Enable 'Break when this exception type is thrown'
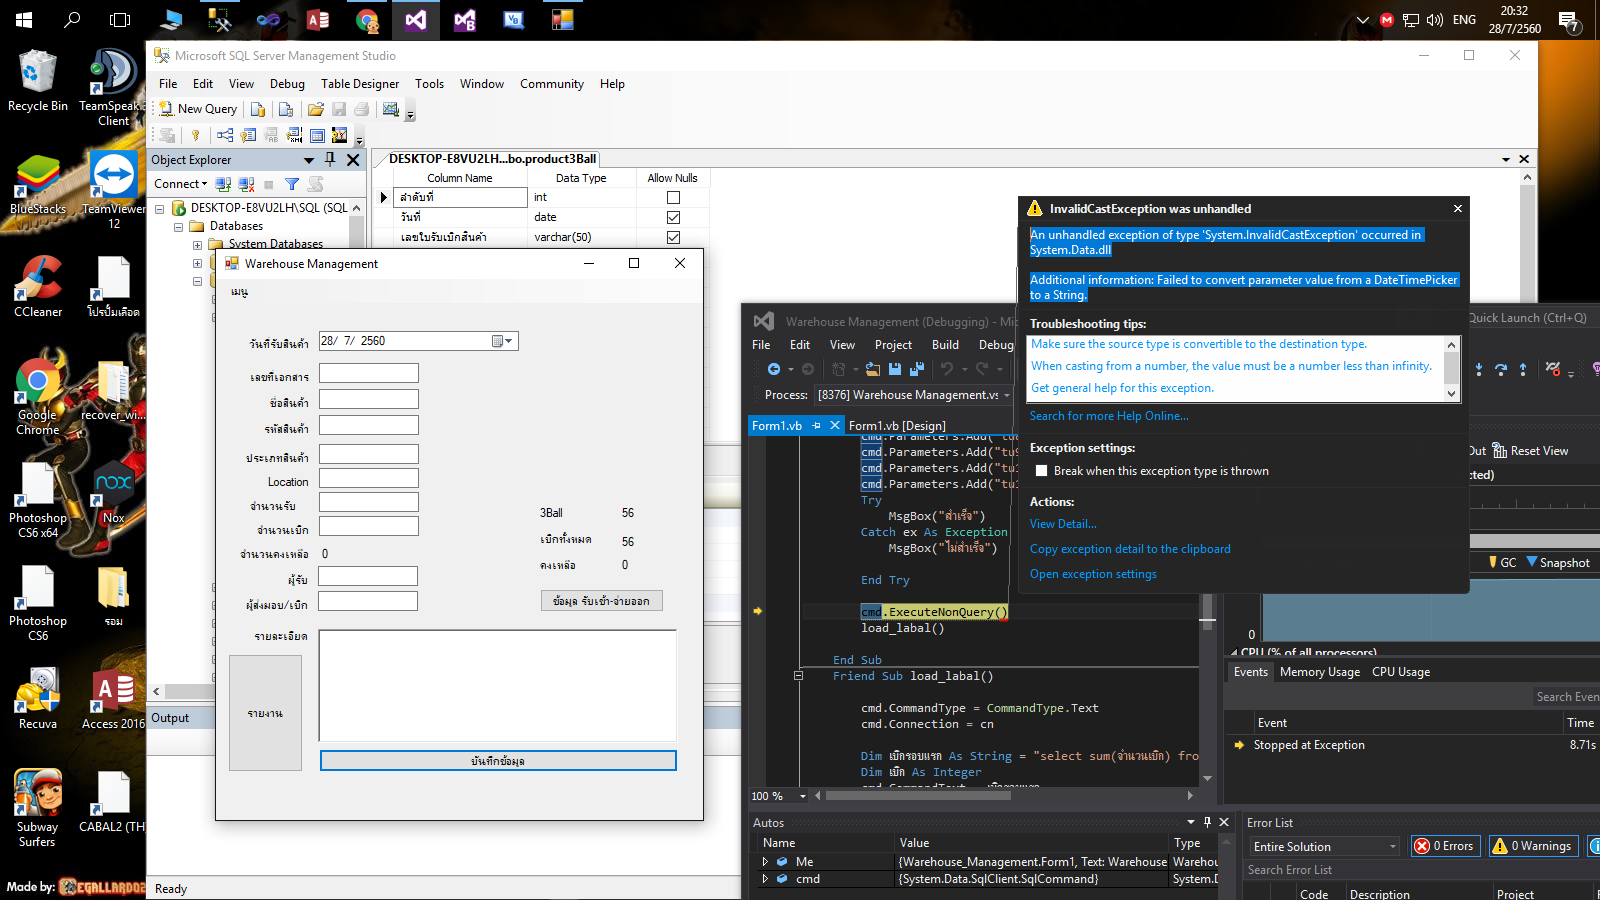 (1042, 471)
